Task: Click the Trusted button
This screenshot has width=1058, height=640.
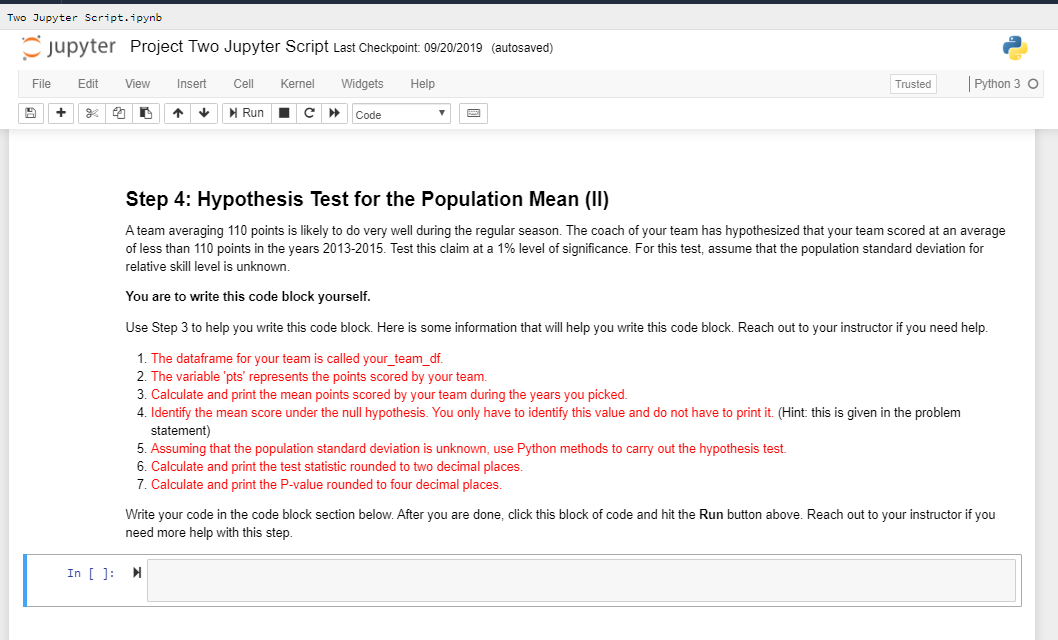Action: (913, 84)
